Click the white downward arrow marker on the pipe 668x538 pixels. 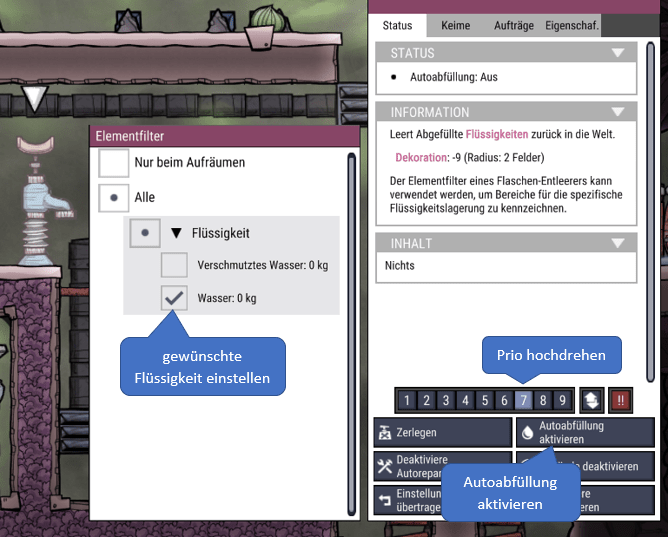tap(35, 98)
